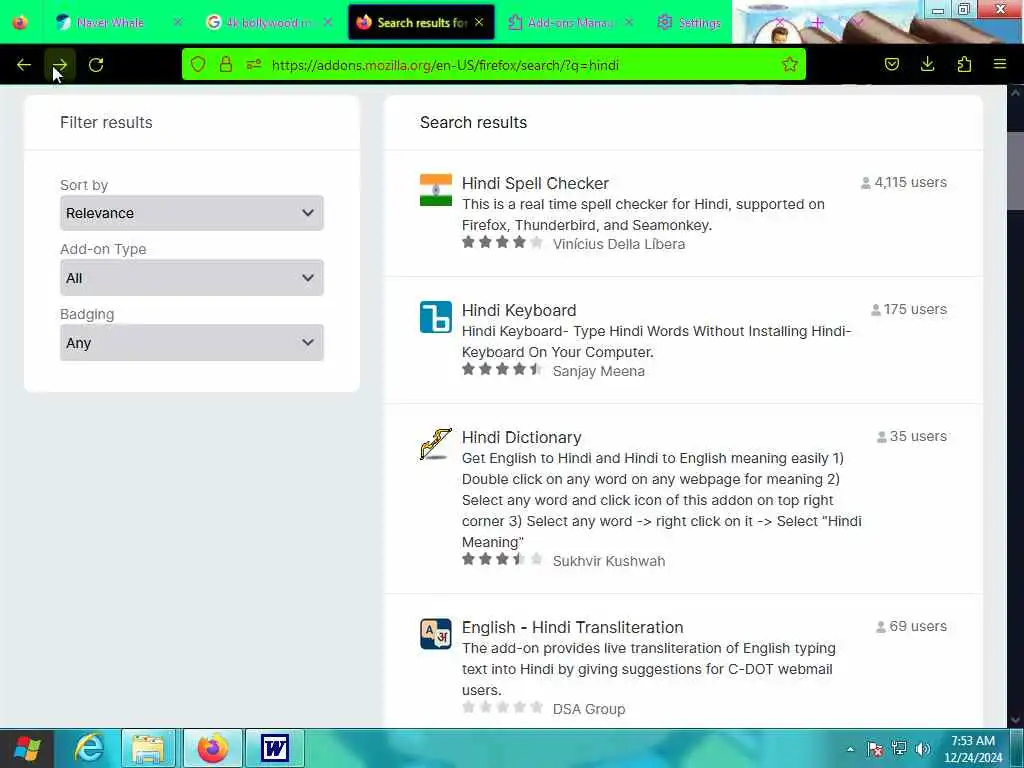Show hidden system tray icons

coord(850,749)
